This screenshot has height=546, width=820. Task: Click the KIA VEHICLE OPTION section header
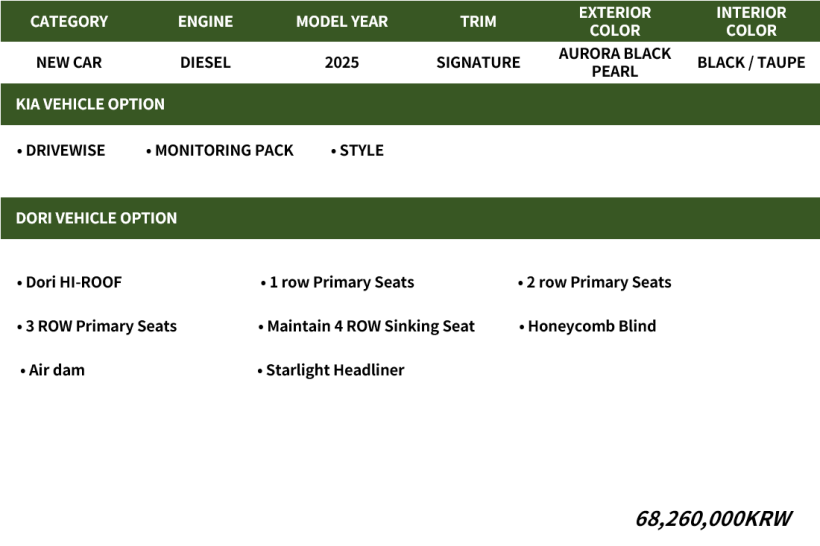pos(90,104)
